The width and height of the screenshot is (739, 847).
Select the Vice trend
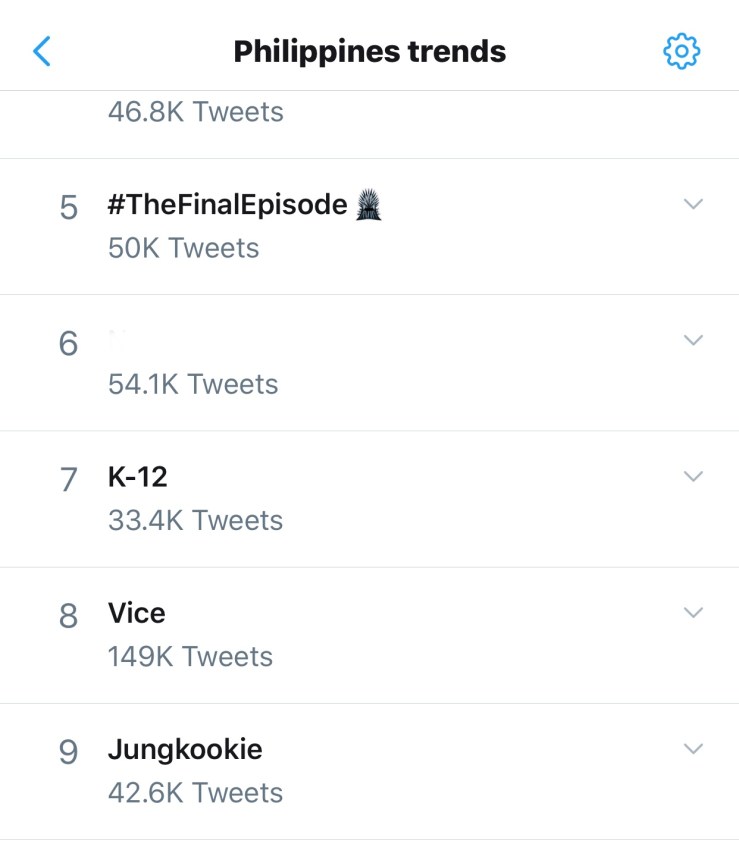[x=137, y=613]
